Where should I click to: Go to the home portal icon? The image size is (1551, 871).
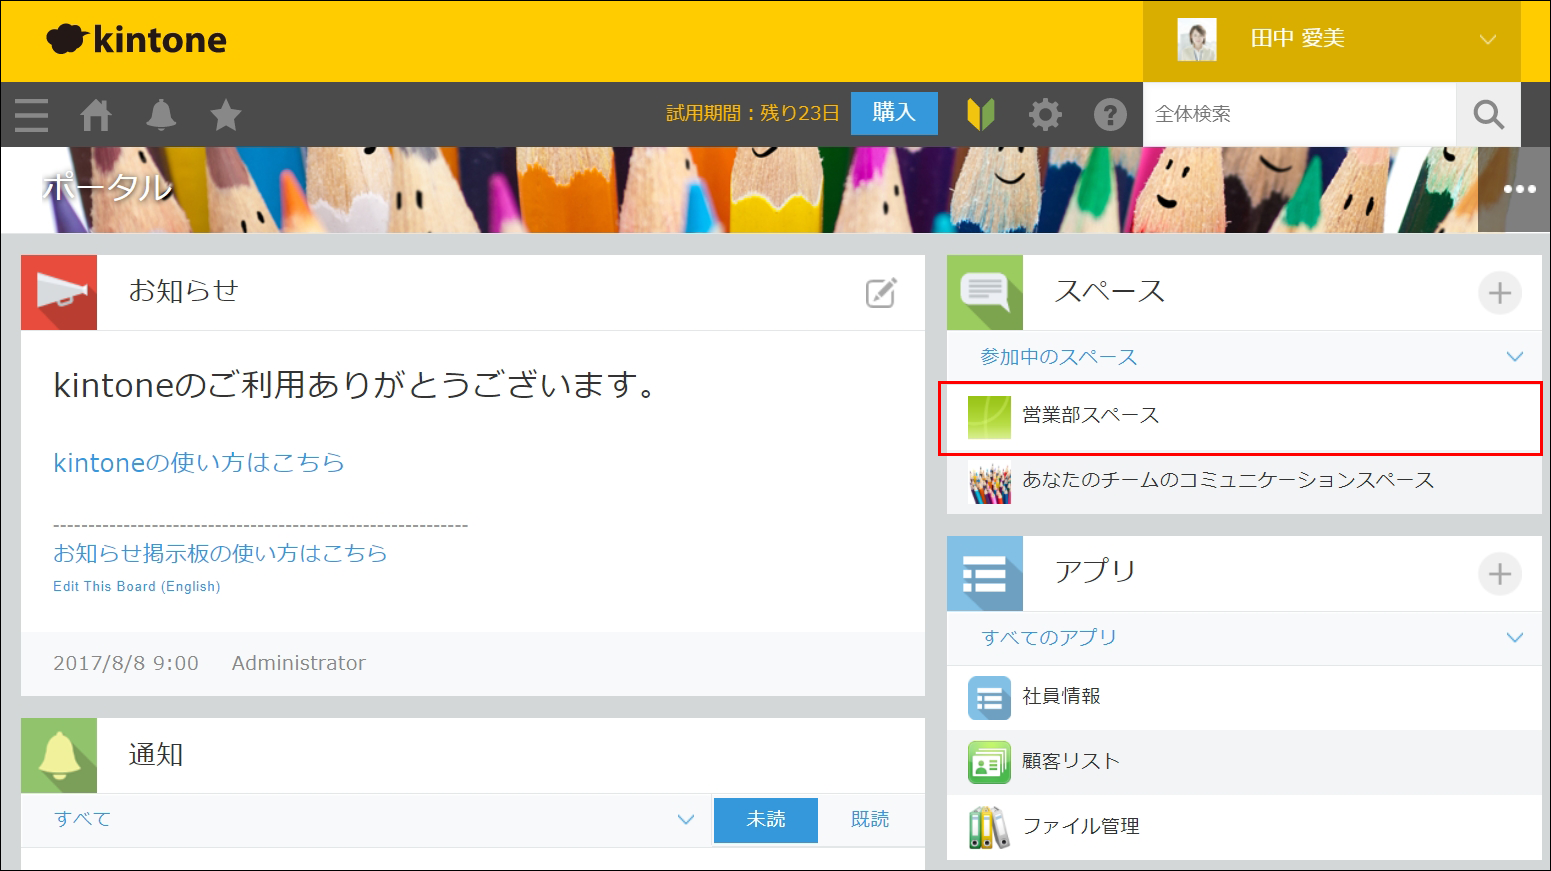tap(96, 115)
